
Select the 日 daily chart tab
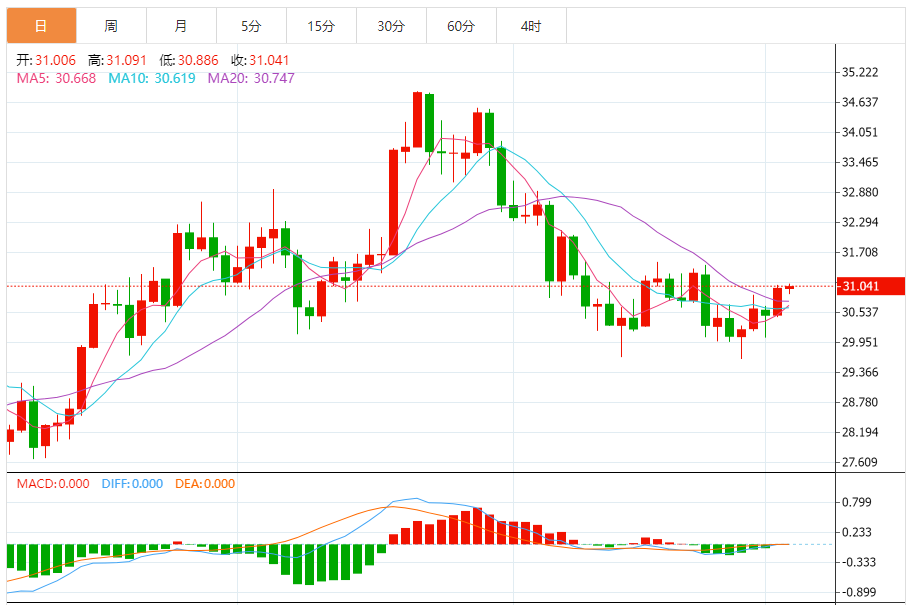pos(41,26)
